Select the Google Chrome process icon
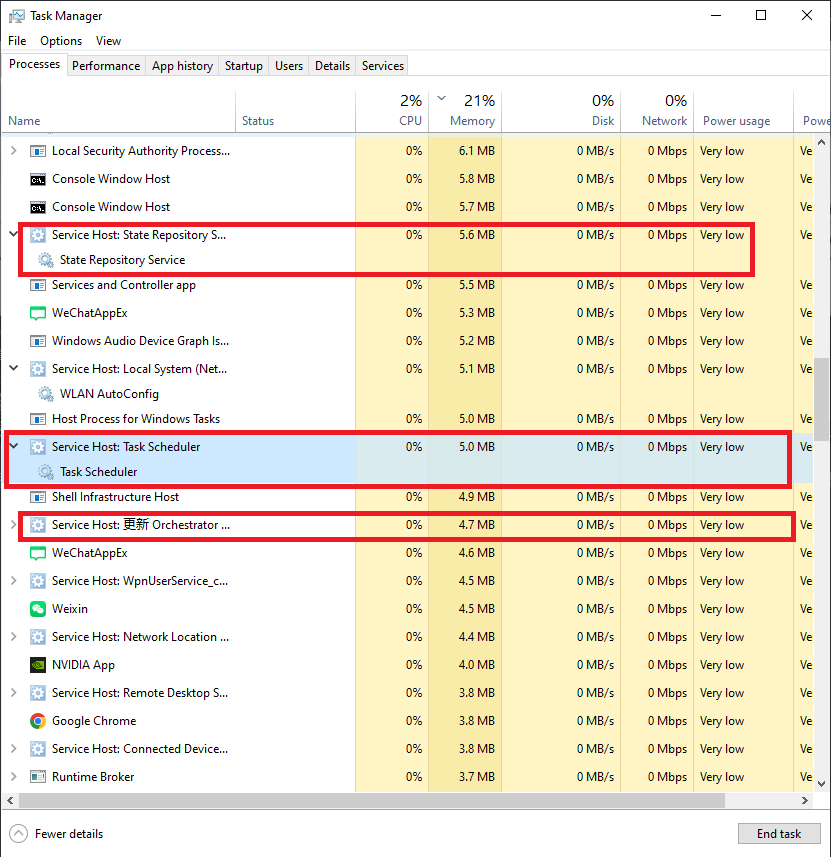831x857 pixels. (x=36, y=720)
